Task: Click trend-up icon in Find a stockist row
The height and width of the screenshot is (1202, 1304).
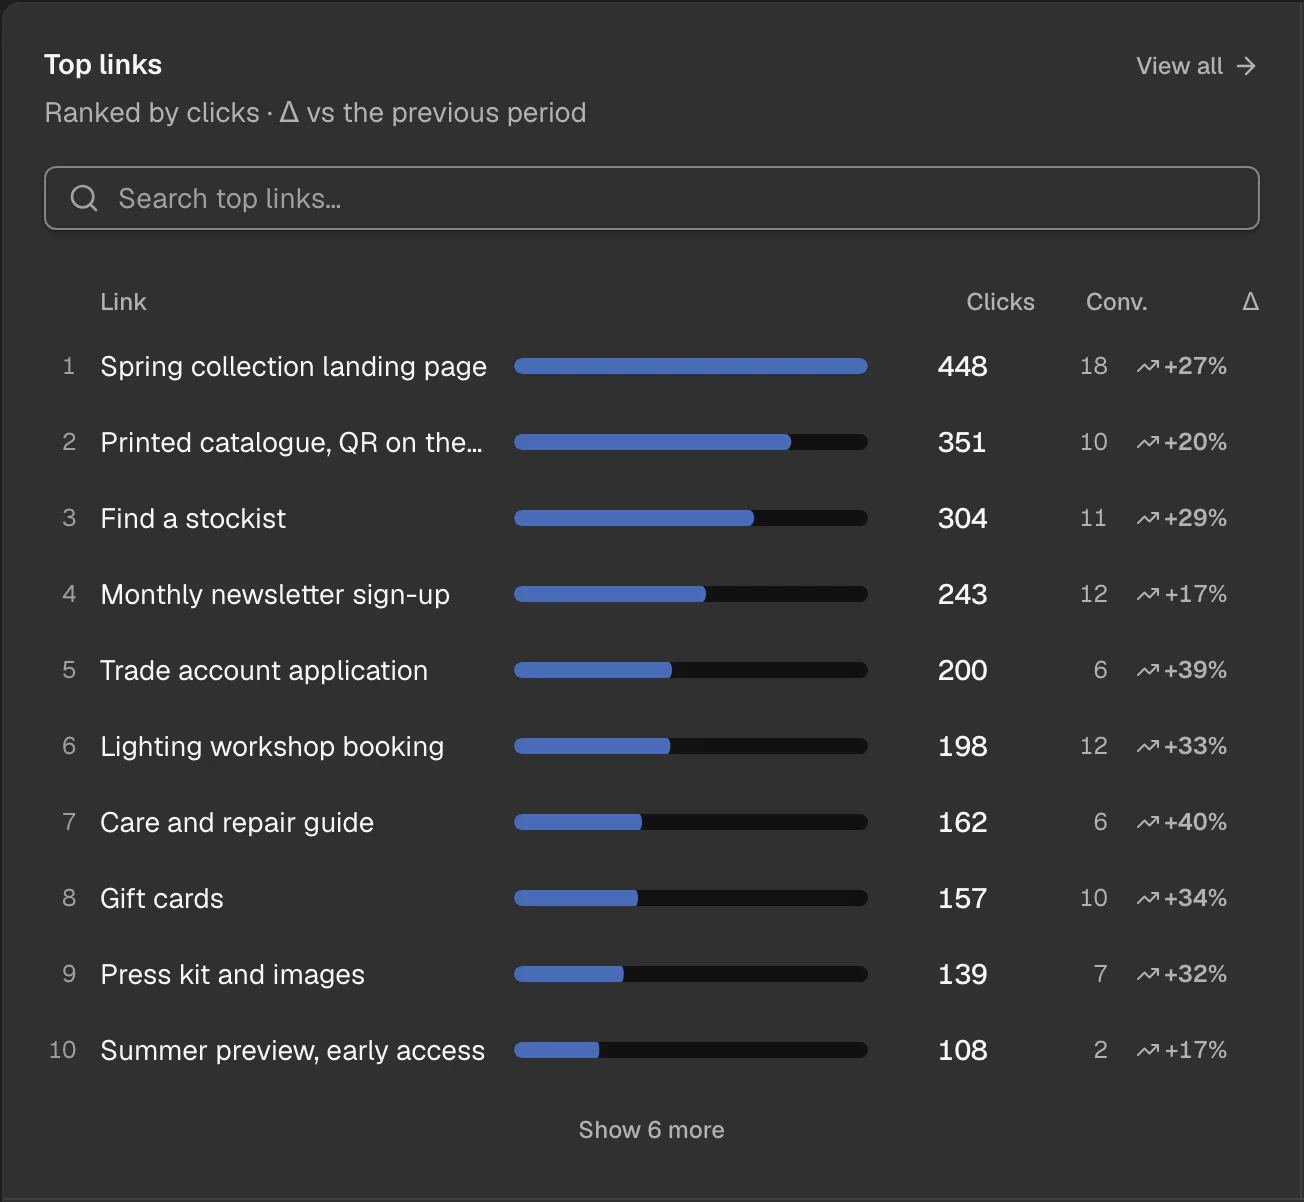Action: [1148, 519]
